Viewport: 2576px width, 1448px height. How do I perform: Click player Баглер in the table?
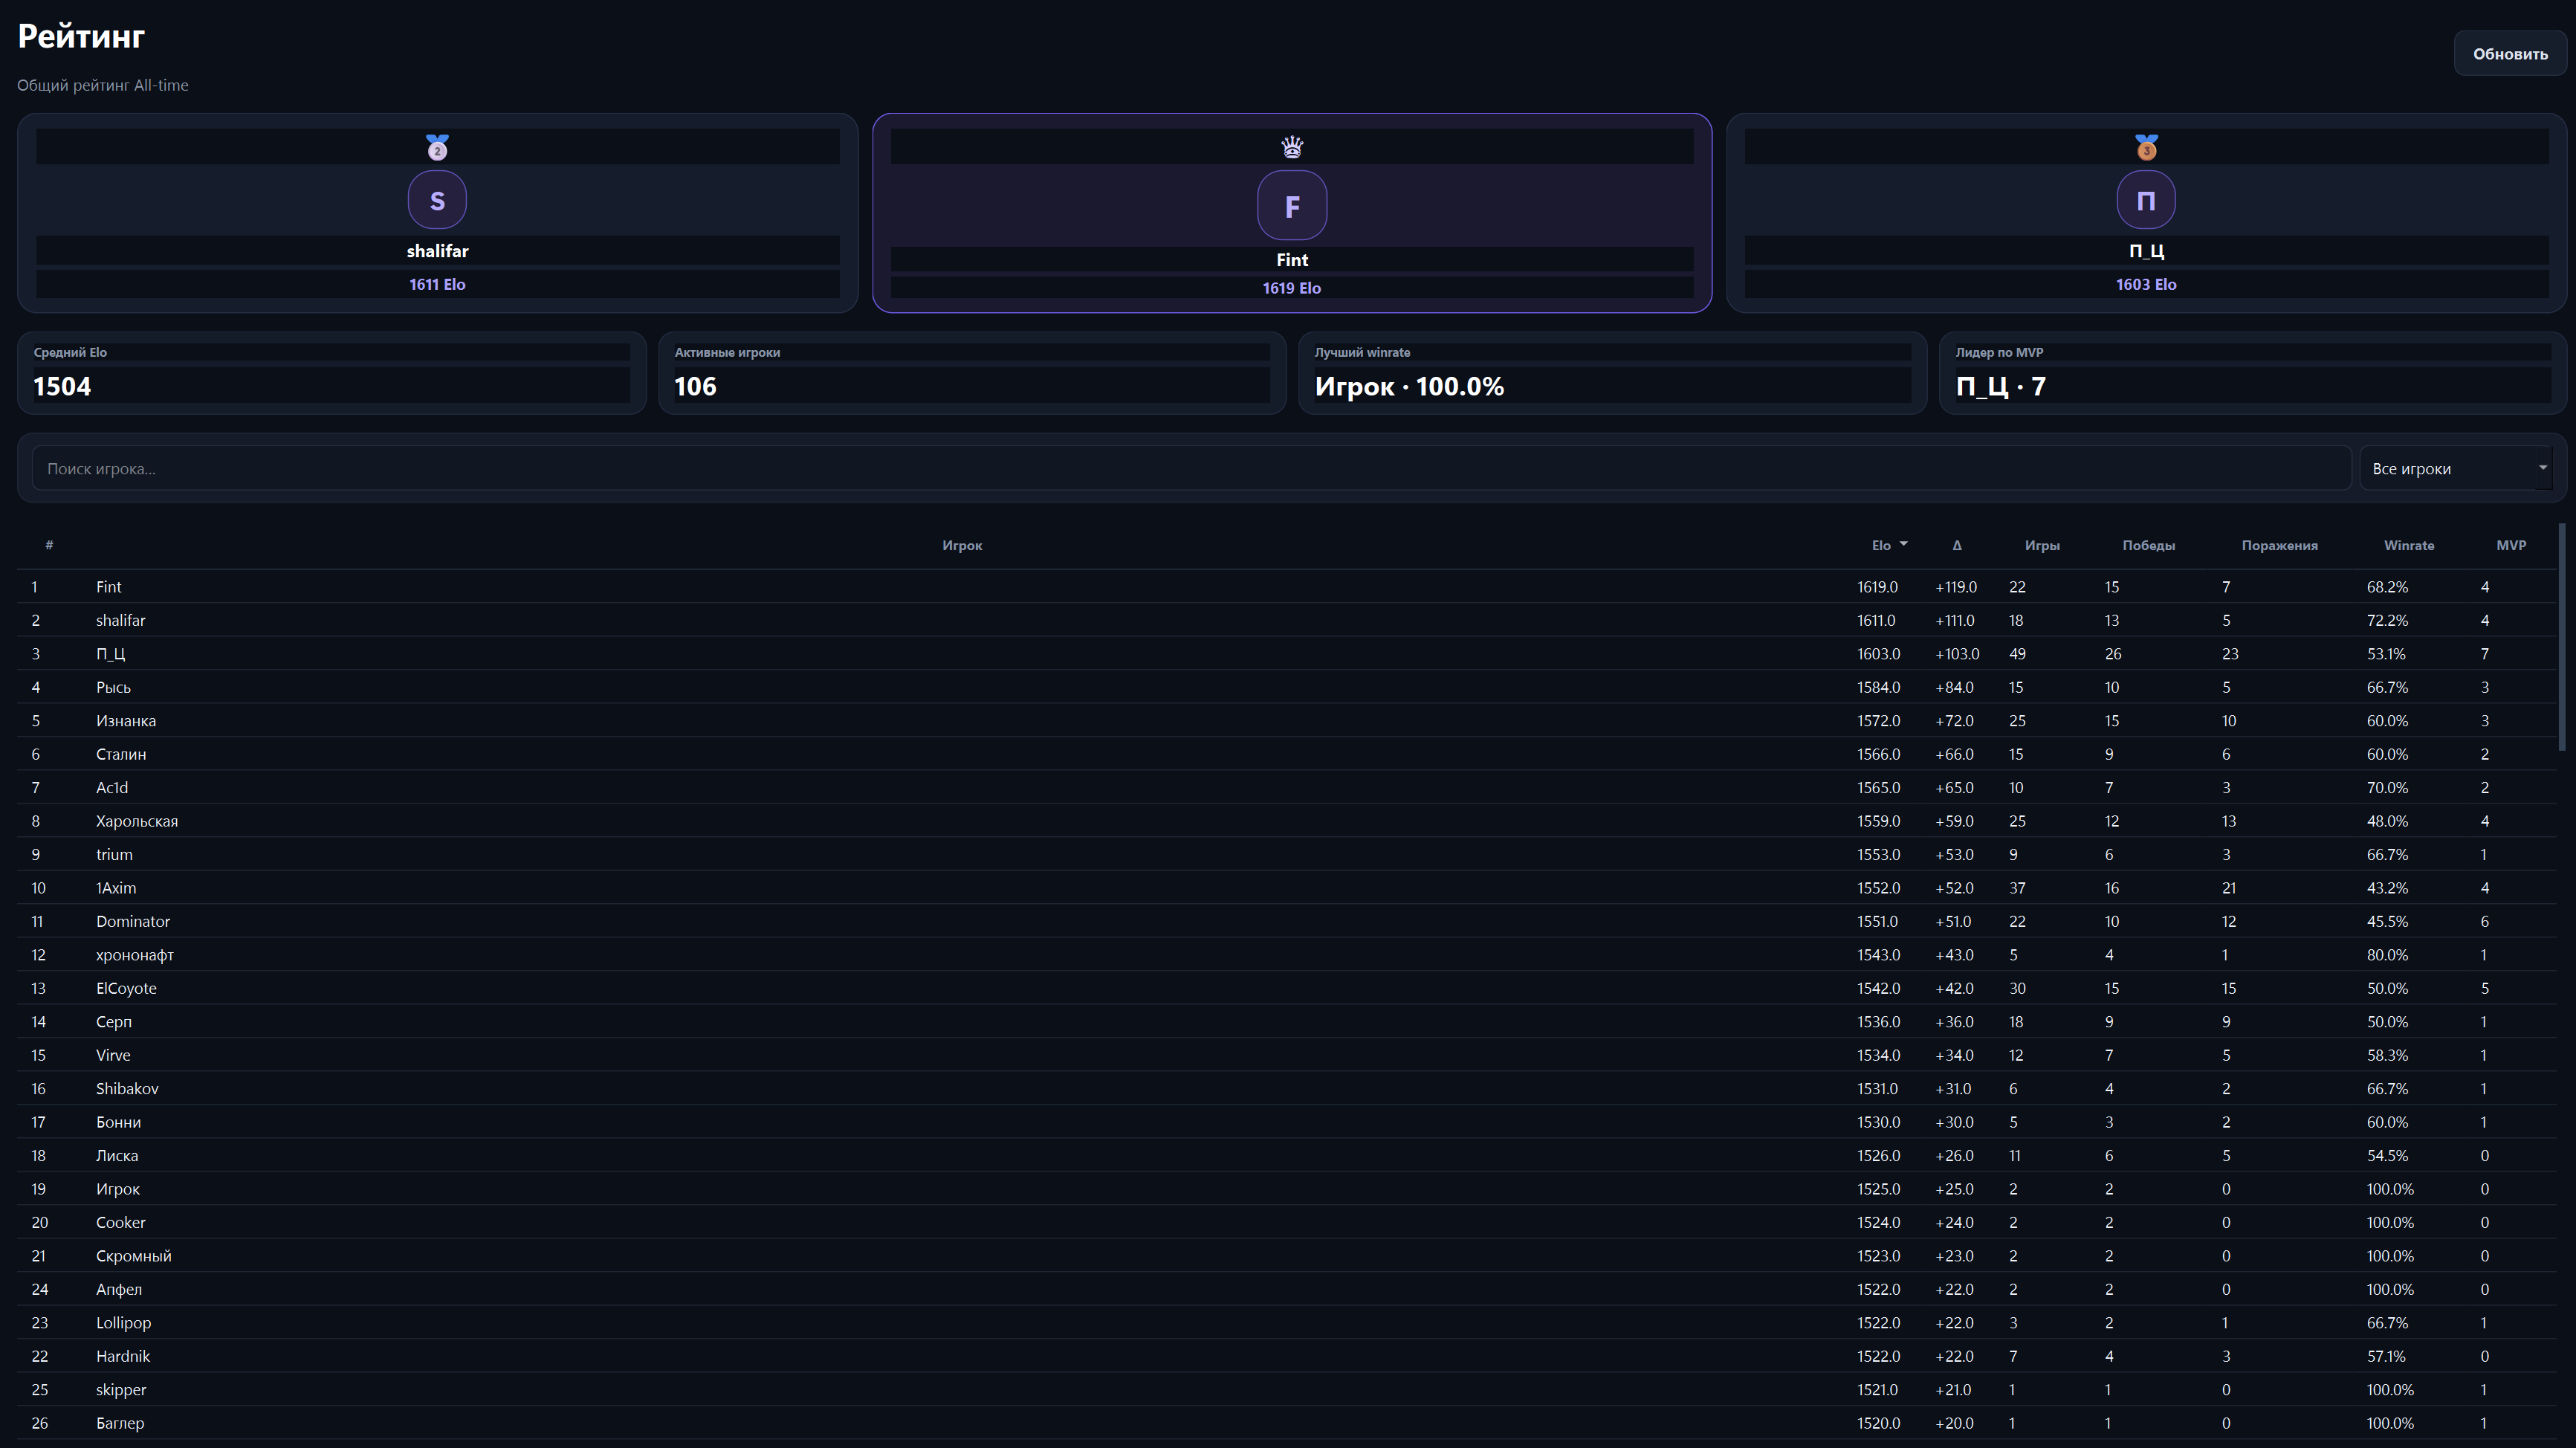click(119, 1424)
